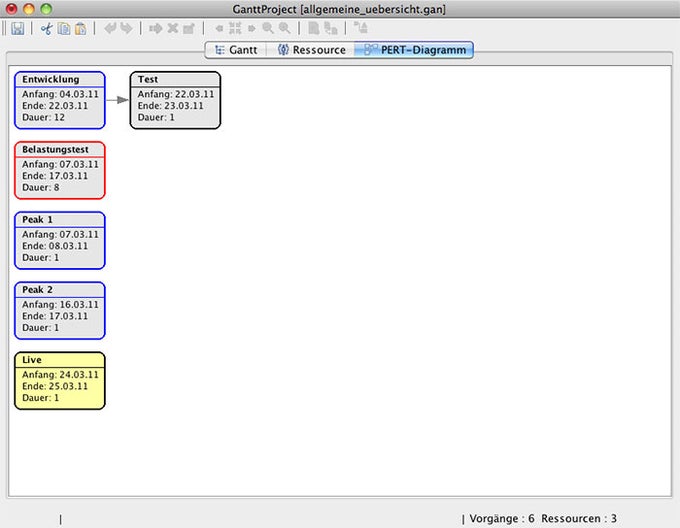Click 'Anfang: 22.03.11' in Test node
The image size is (680, 528).
point(176,94)
